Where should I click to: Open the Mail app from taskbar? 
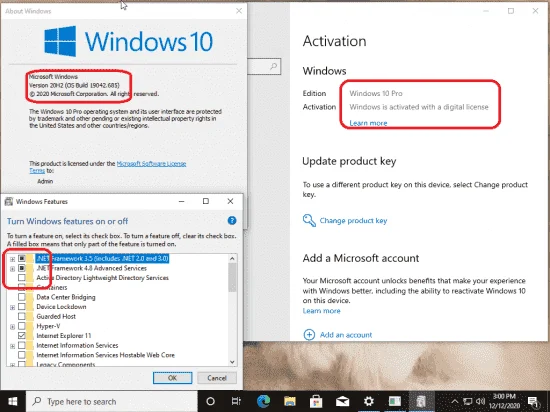coord(342,401)
